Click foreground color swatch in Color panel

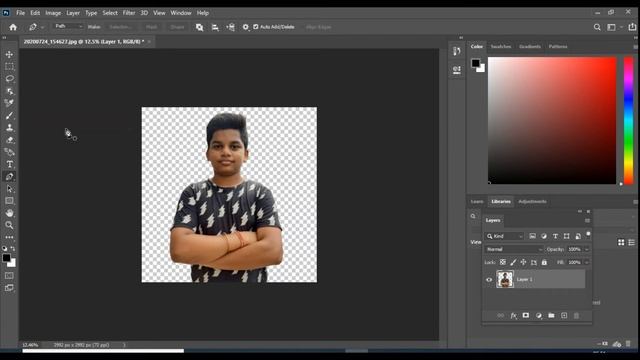click(x=476, y=63)
